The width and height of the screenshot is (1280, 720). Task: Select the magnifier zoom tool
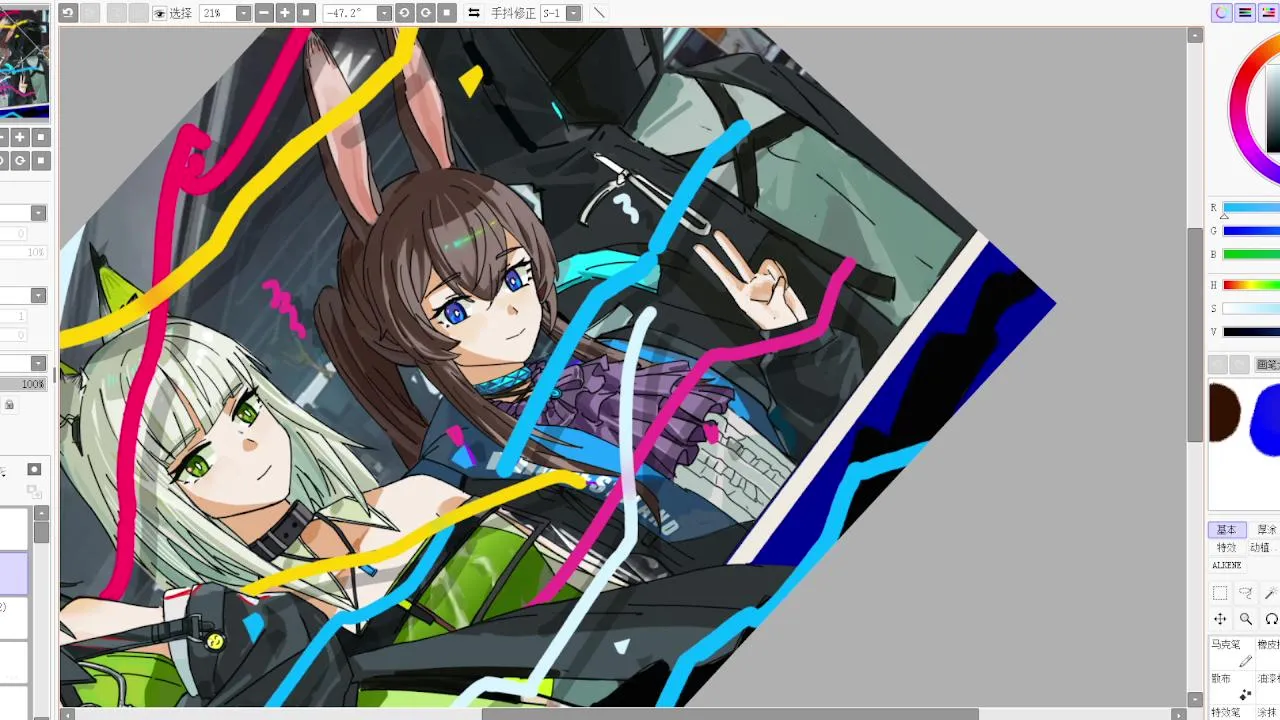click(x=1245, y=620)
